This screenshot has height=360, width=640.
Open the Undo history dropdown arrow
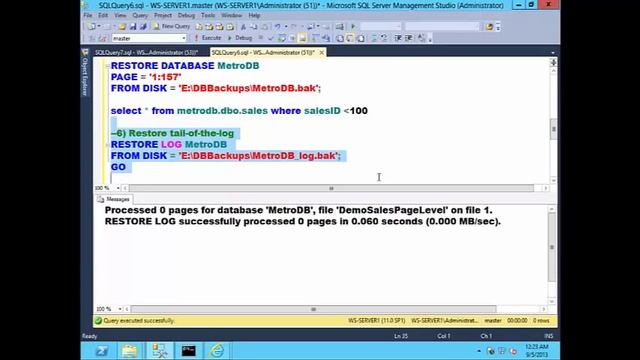click(x=286, y=27)
